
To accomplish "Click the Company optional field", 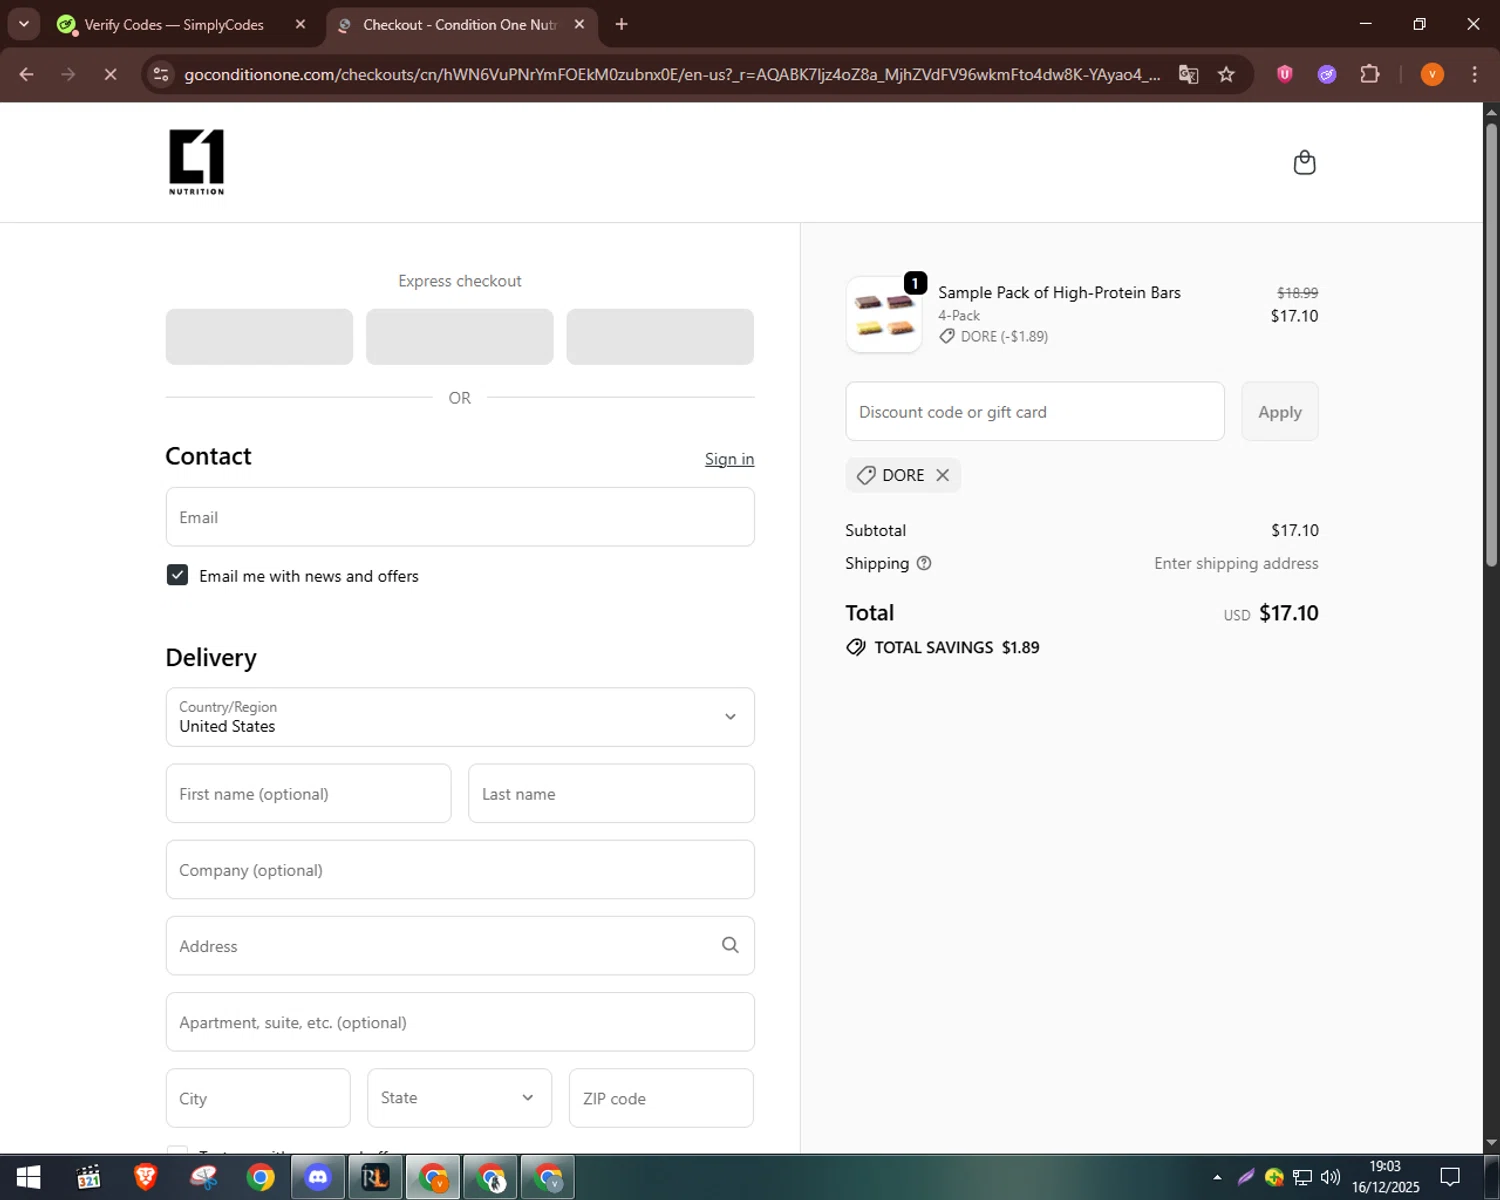I will click(x=460, y=870).
